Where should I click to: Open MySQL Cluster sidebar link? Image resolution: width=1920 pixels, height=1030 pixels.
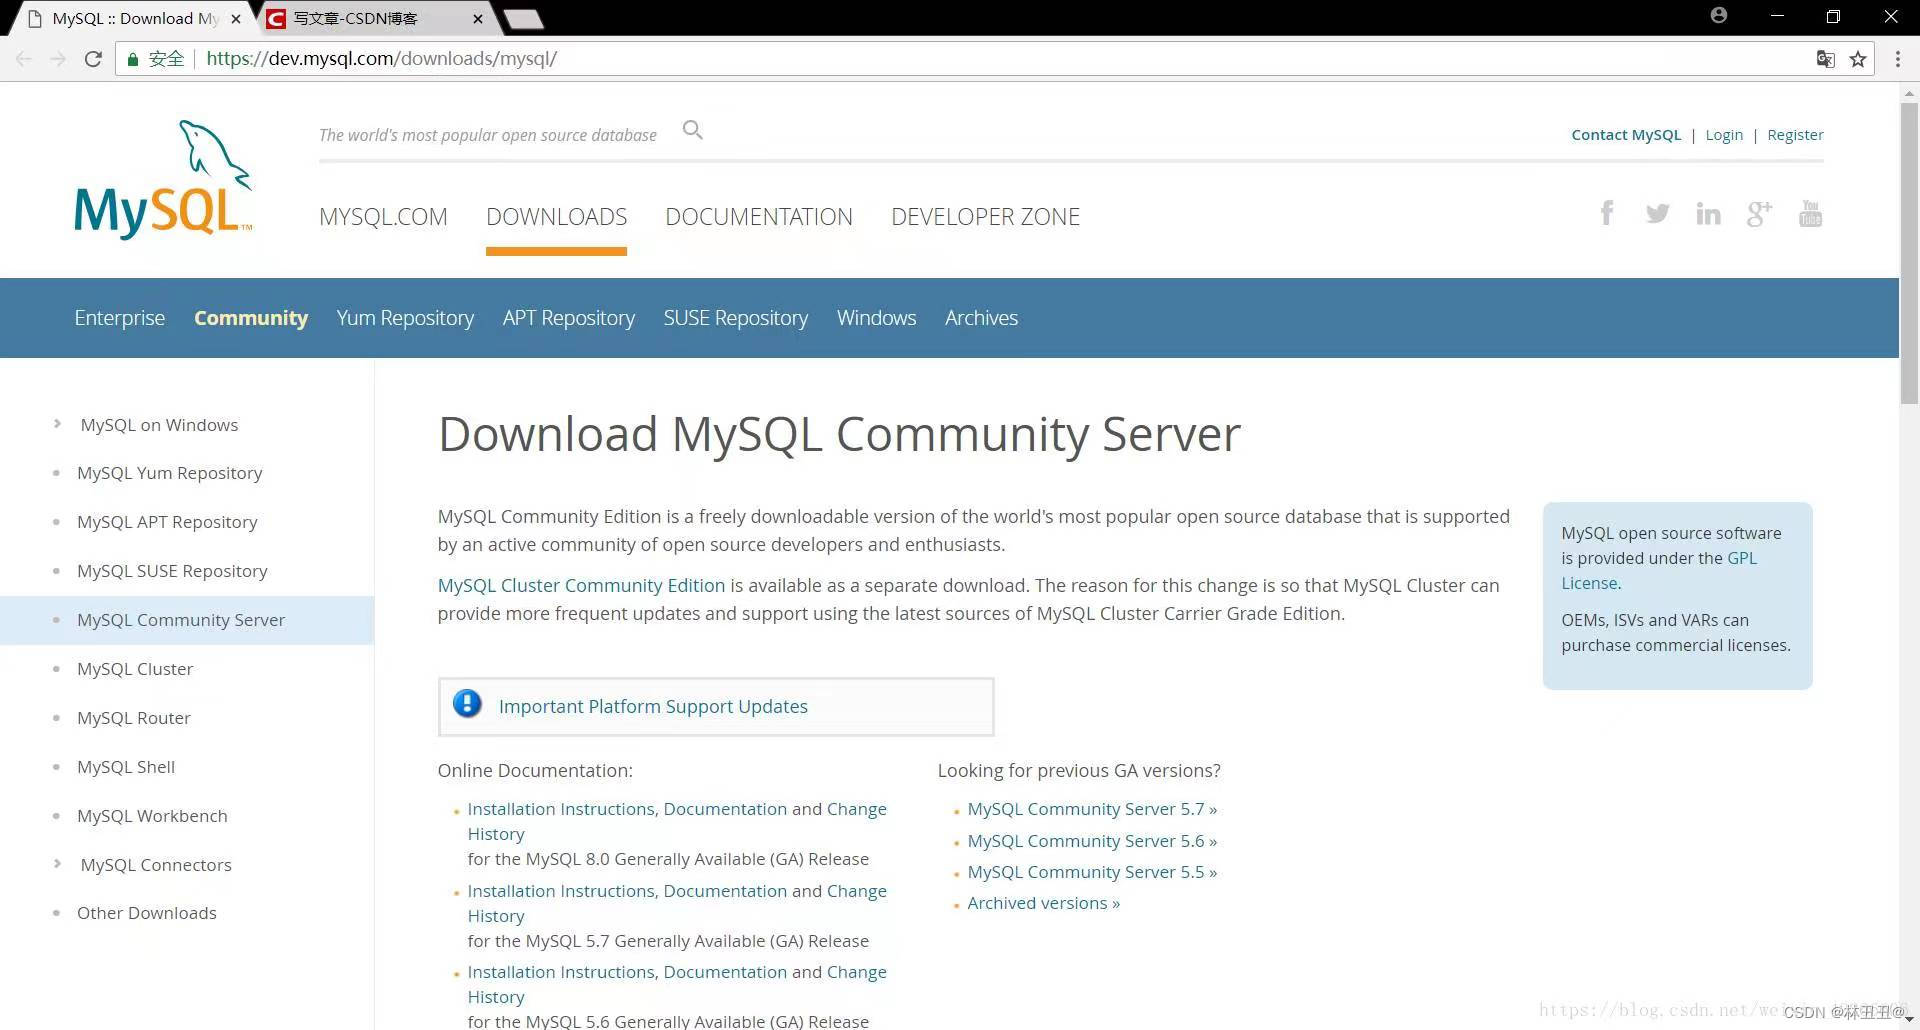point(135,669)
